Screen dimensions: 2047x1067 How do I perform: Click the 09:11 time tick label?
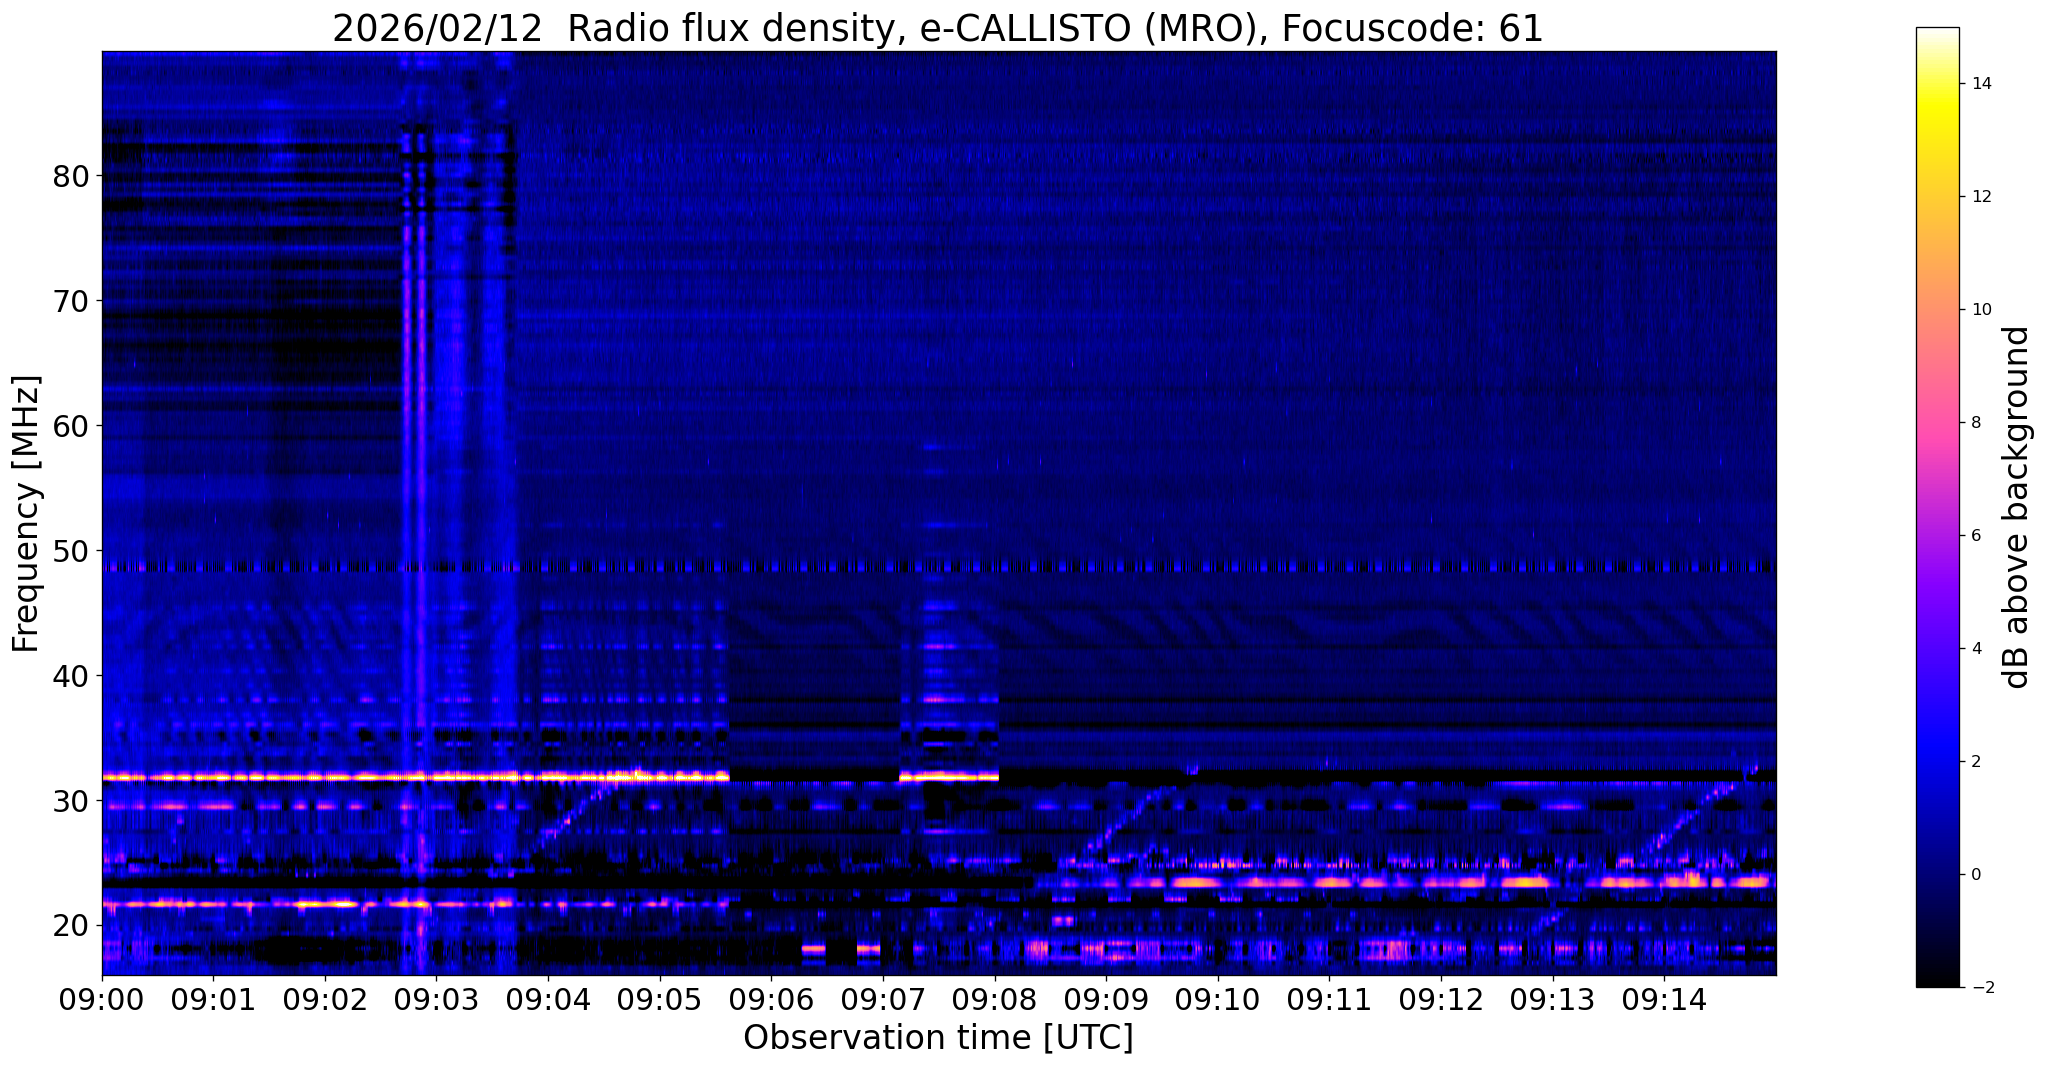click(x=1329, y=1000)
